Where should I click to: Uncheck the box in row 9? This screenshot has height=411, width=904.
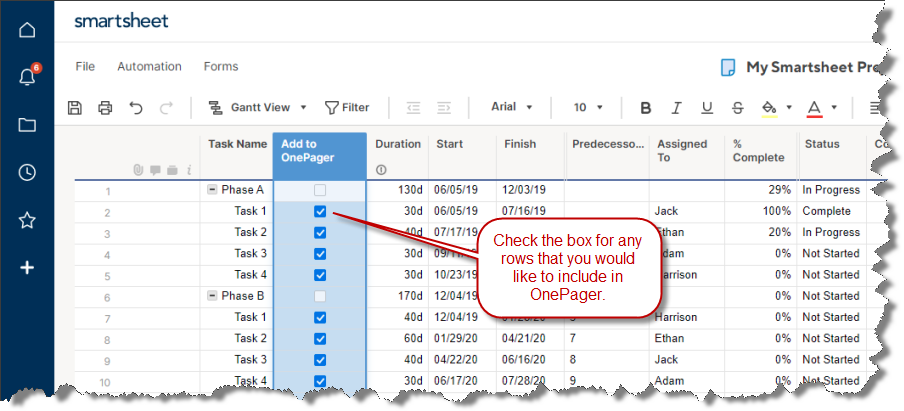[320, 360]
